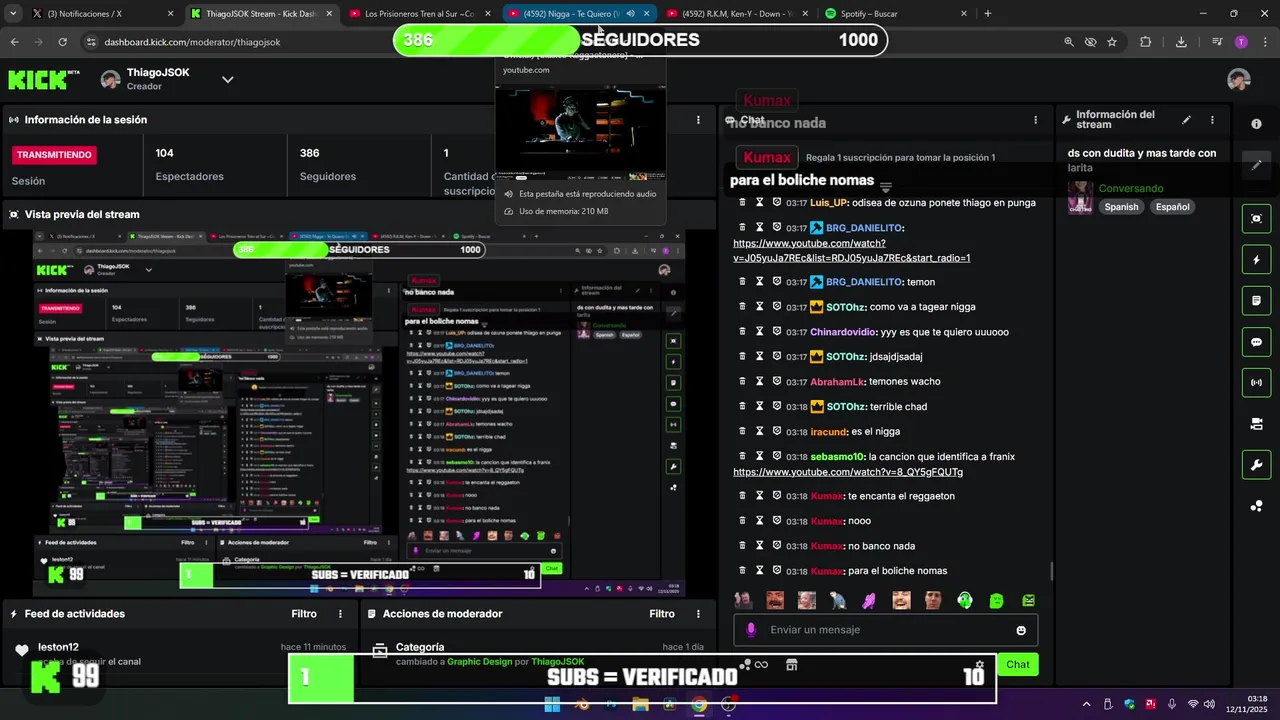Edit stream info with pencil icon
1280x720 pixels.
[1186, 120]
